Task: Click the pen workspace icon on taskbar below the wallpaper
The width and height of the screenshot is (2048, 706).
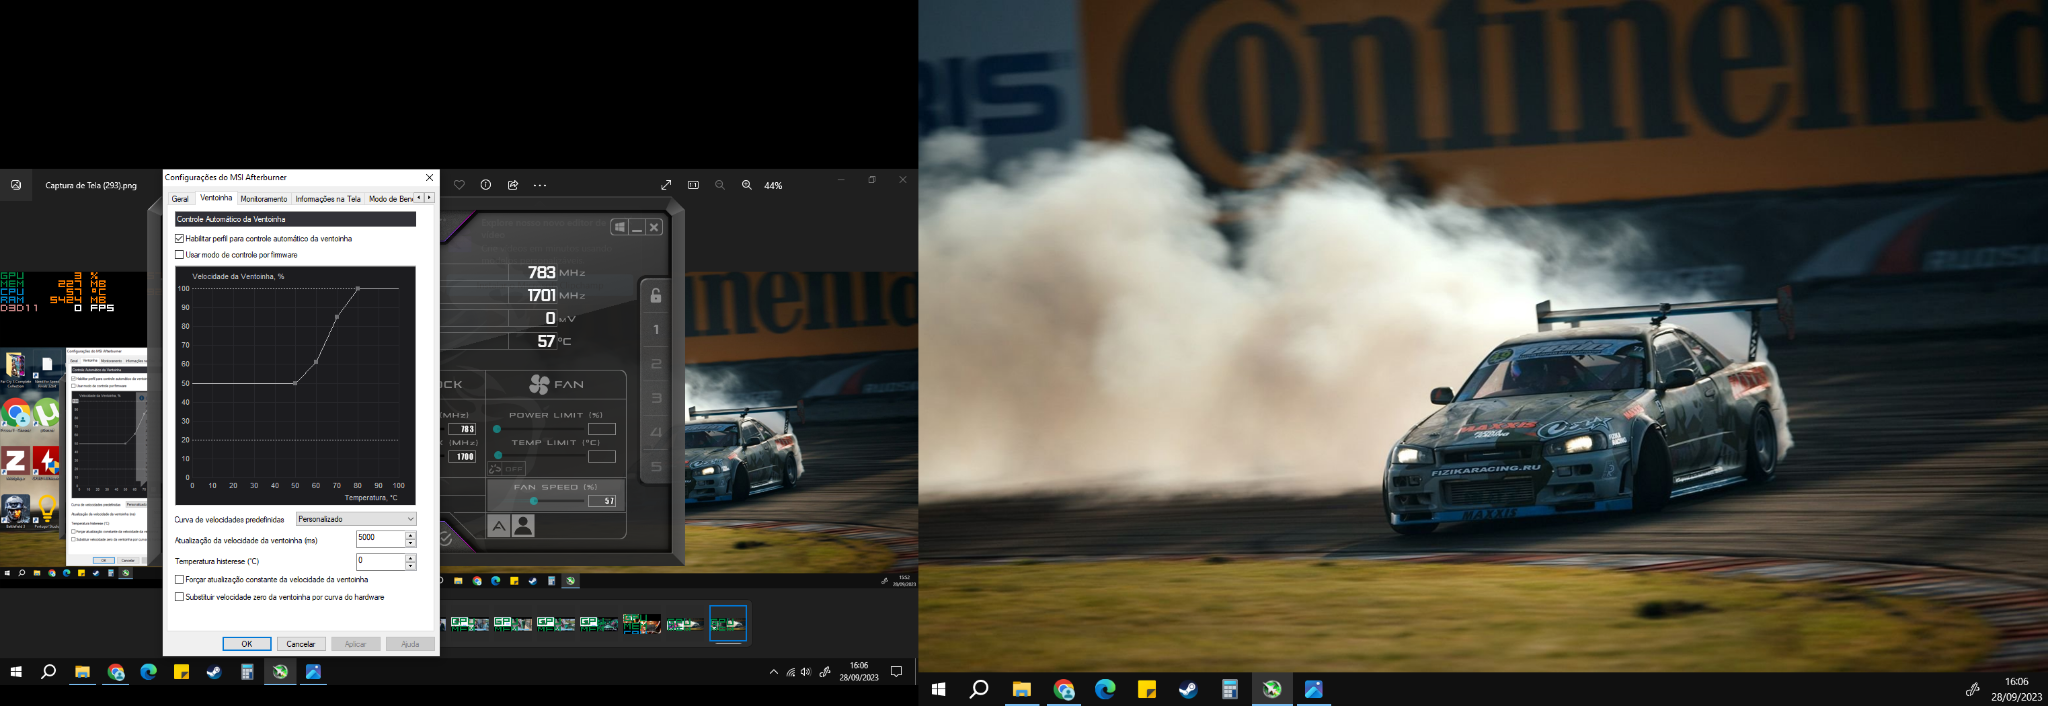Action: tap(1972, 689)
